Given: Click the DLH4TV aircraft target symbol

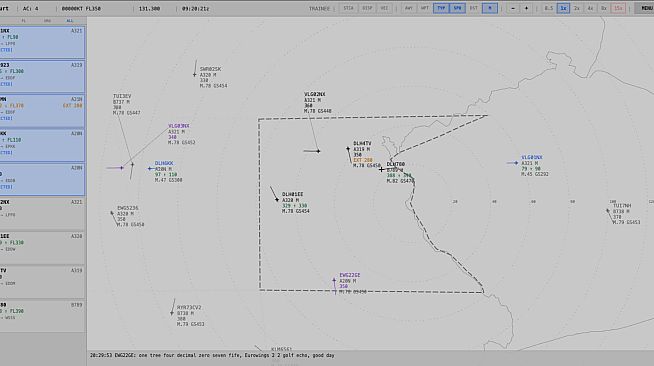Looking at the screenshot, I should [x=348, y=148].
